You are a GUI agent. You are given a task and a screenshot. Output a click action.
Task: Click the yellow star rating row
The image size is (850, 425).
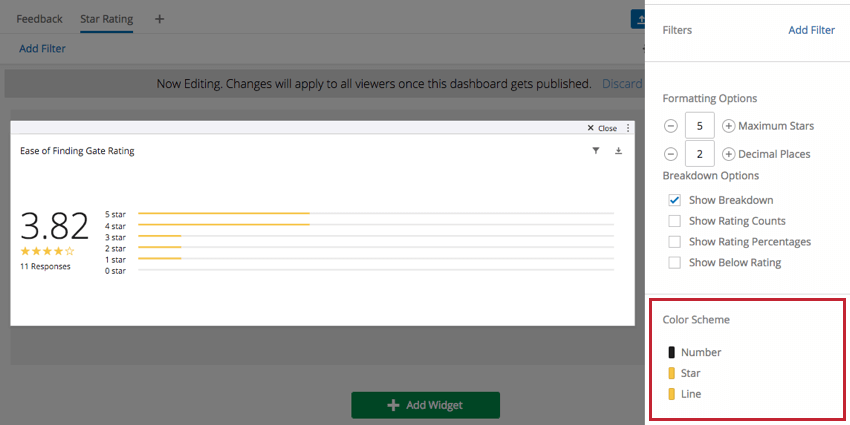point(47,252)
